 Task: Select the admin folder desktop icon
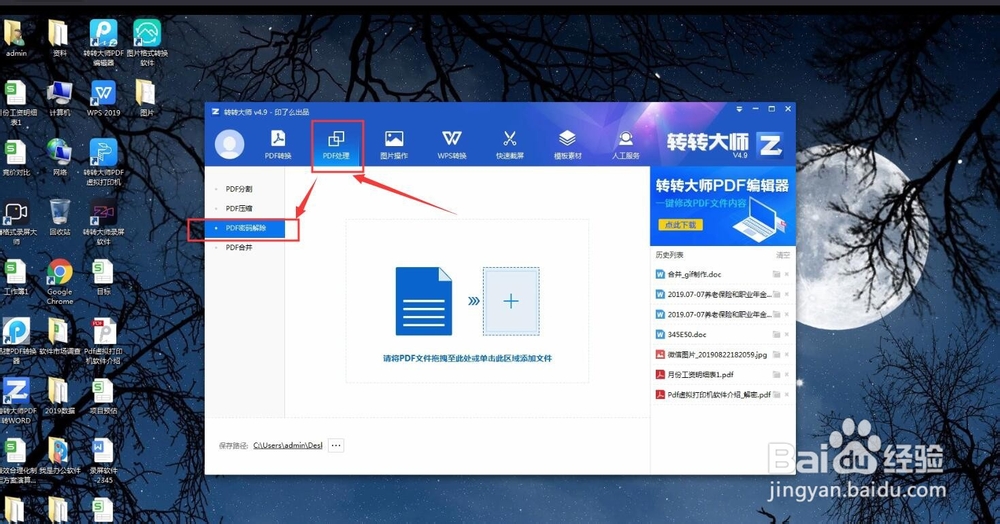point(15,38)
